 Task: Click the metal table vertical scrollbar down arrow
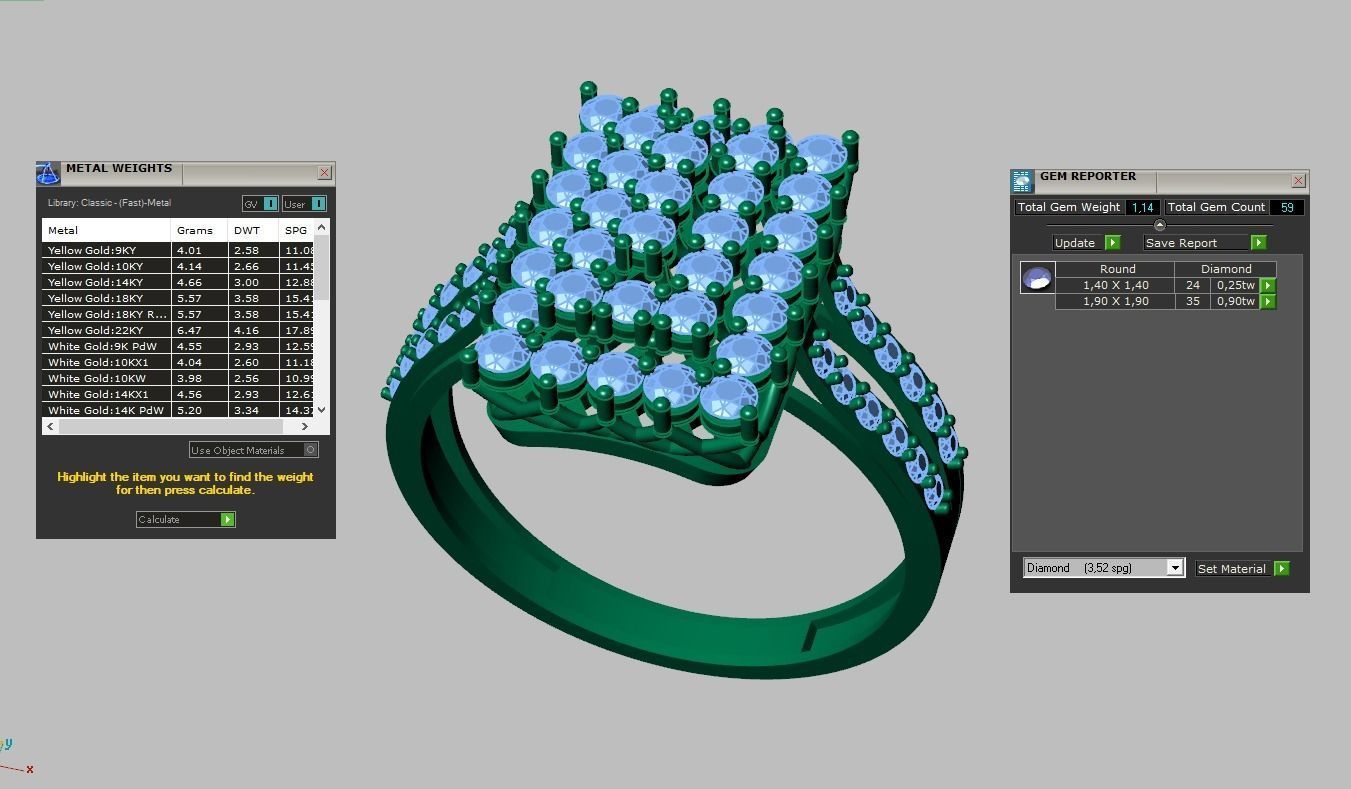tap(322, 410)
